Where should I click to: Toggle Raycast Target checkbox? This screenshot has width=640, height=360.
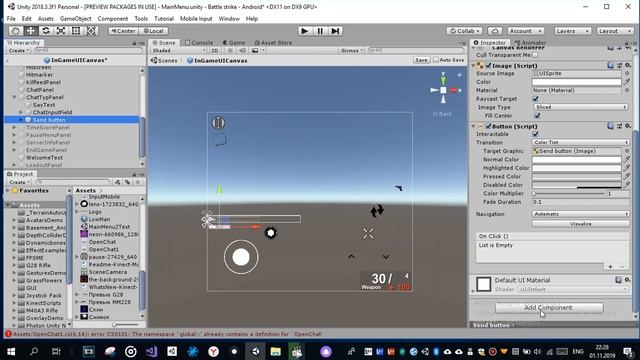[536, 99]
